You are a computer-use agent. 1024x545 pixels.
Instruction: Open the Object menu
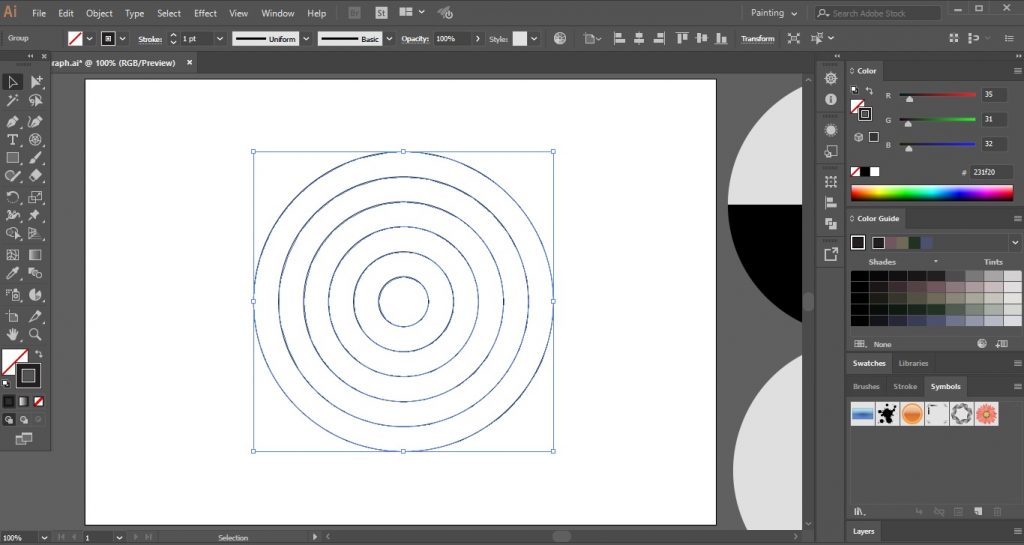coord(99,13)
